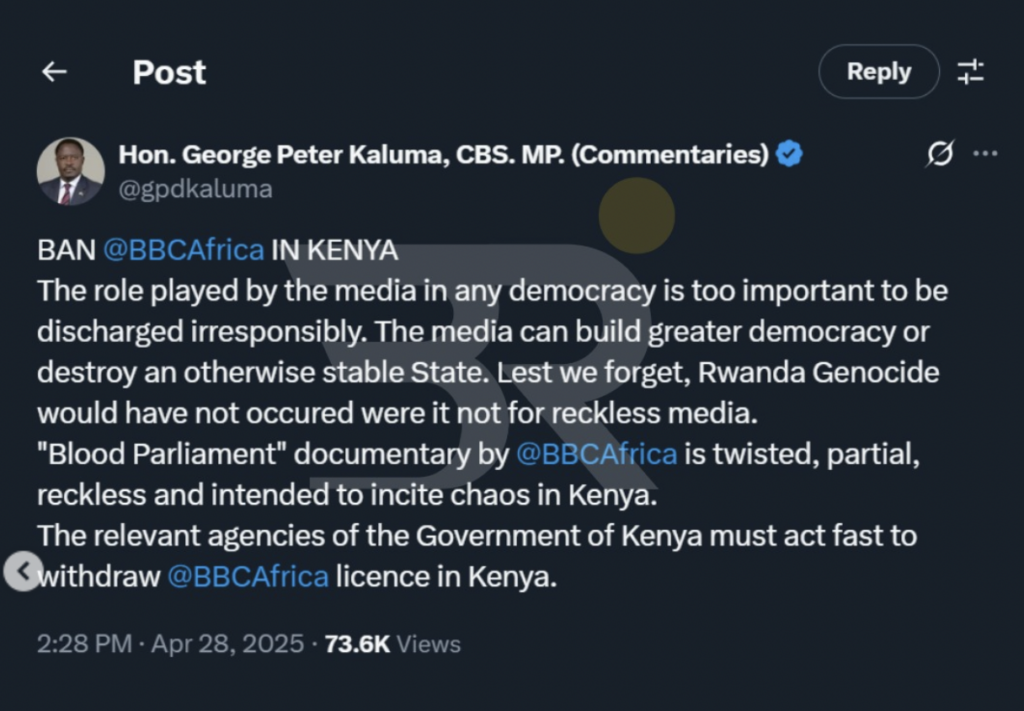Open reply sorting filter icon
The height and width of the screenshot is (711, 1024).
point(970,72)
